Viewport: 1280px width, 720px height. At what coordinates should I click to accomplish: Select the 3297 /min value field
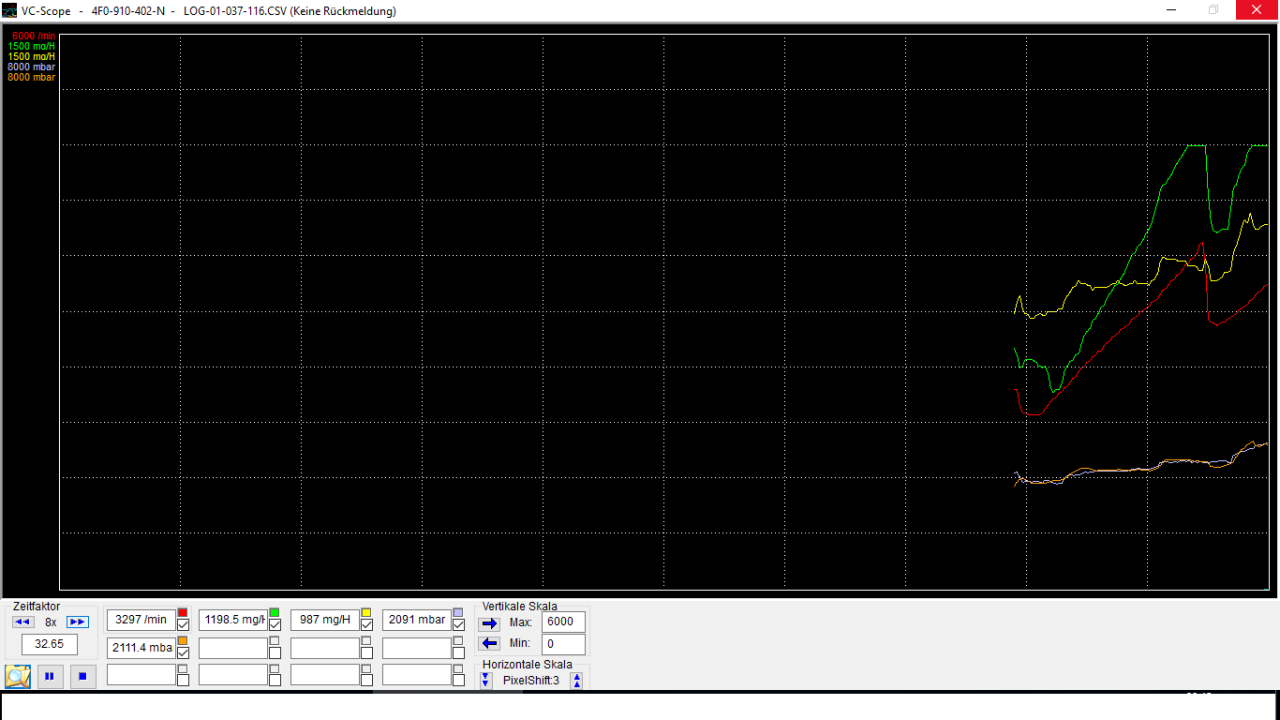pyautogui.click(x=141, y=620)
